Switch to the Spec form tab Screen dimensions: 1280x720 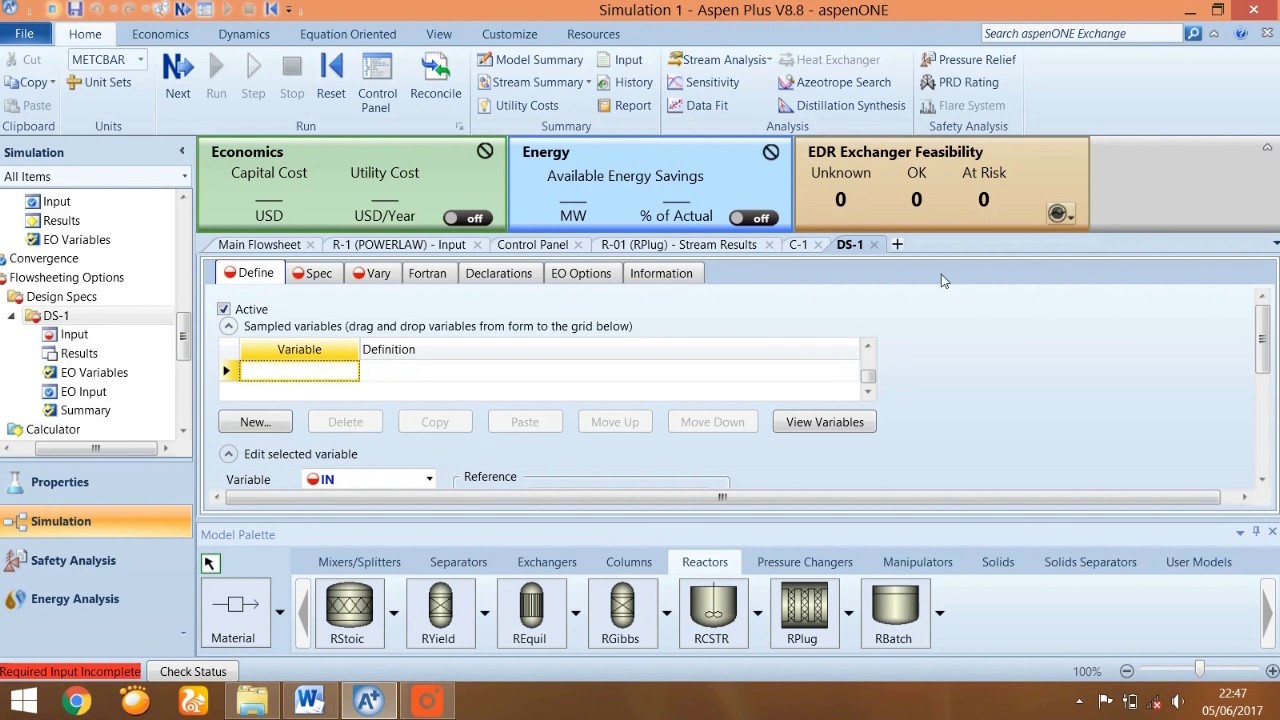pyautogui.click(x=311, y=273)
